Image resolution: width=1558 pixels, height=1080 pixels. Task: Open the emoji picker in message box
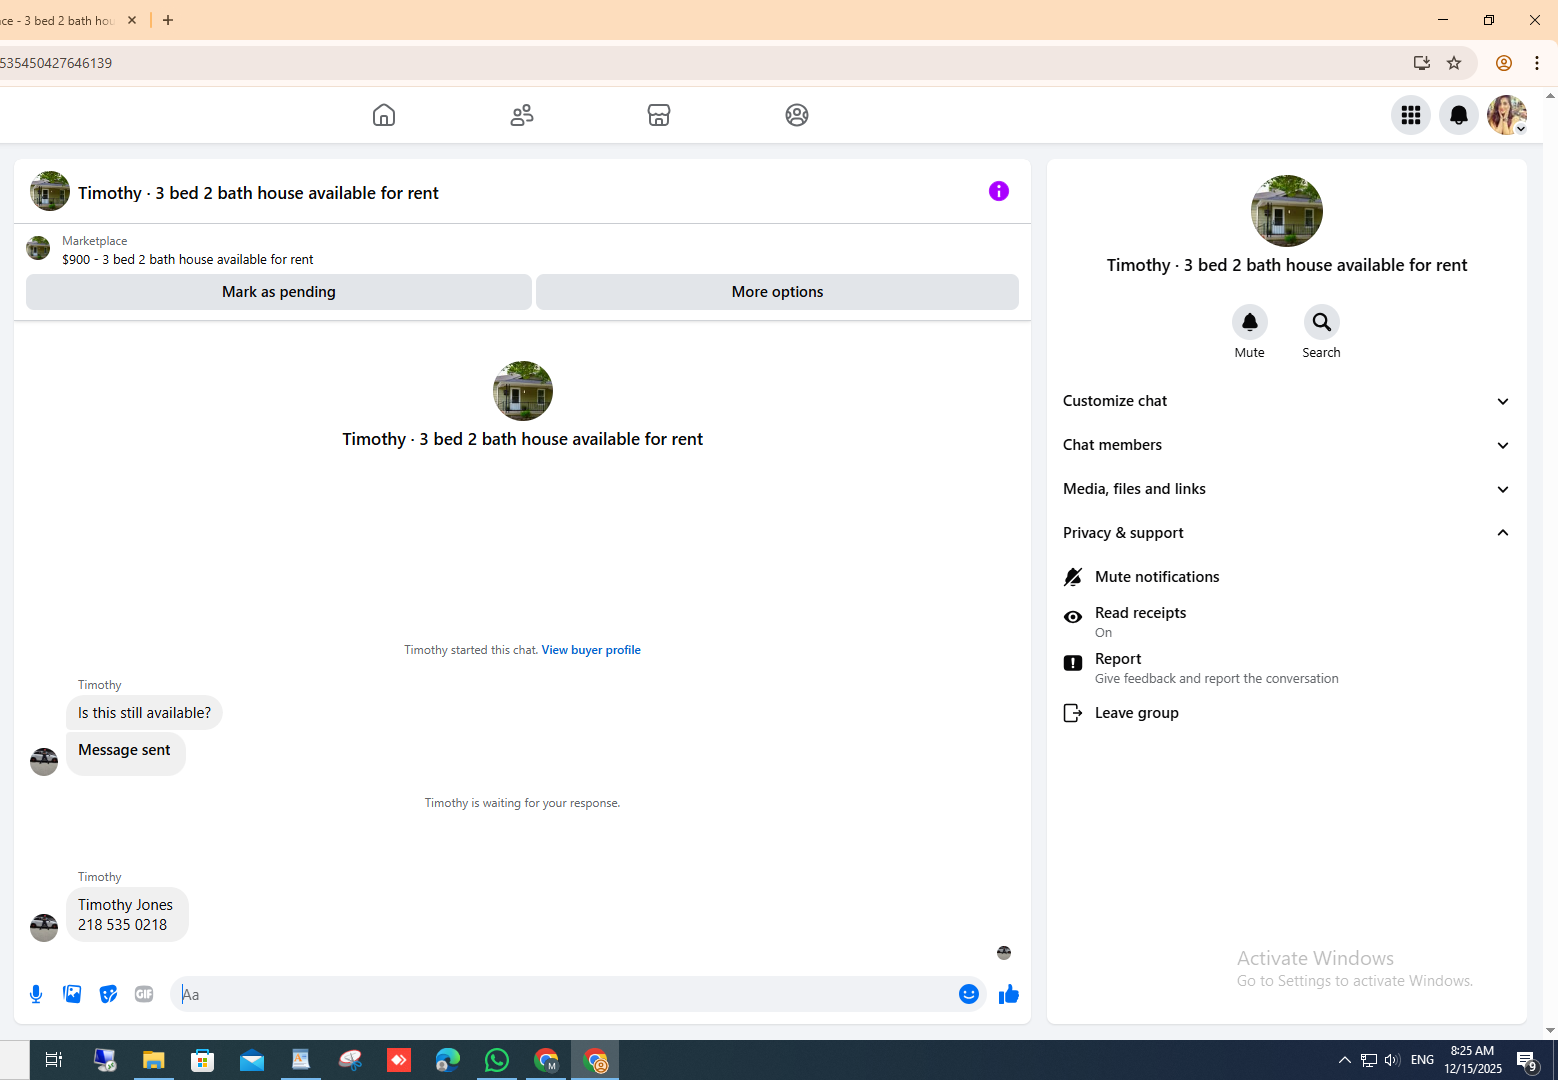[969, 994]
